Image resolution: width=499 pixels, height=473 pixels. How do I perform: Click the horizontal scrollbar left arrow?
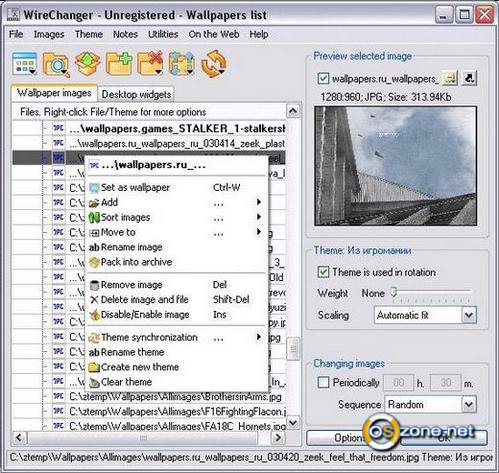[x=19, y=438]
